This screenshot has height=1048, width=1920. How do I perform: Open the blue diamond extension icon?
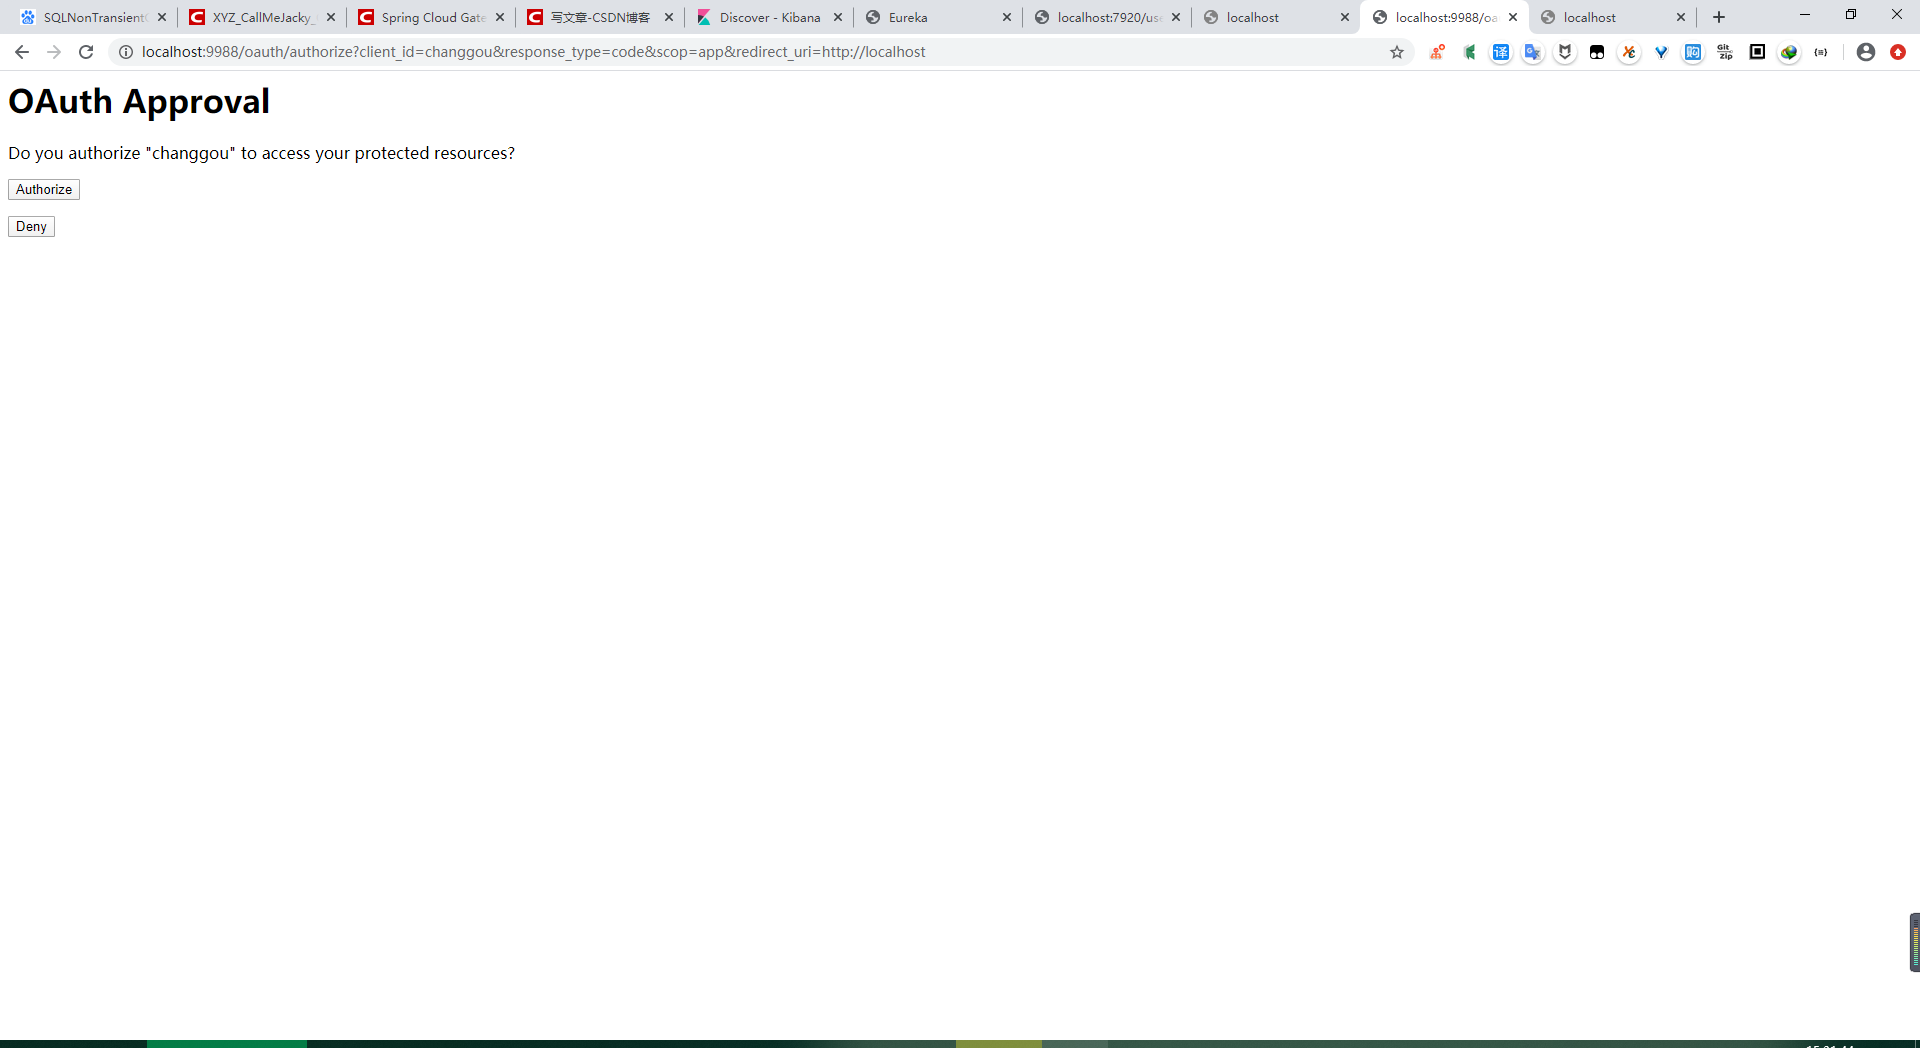coord(1661,52)
